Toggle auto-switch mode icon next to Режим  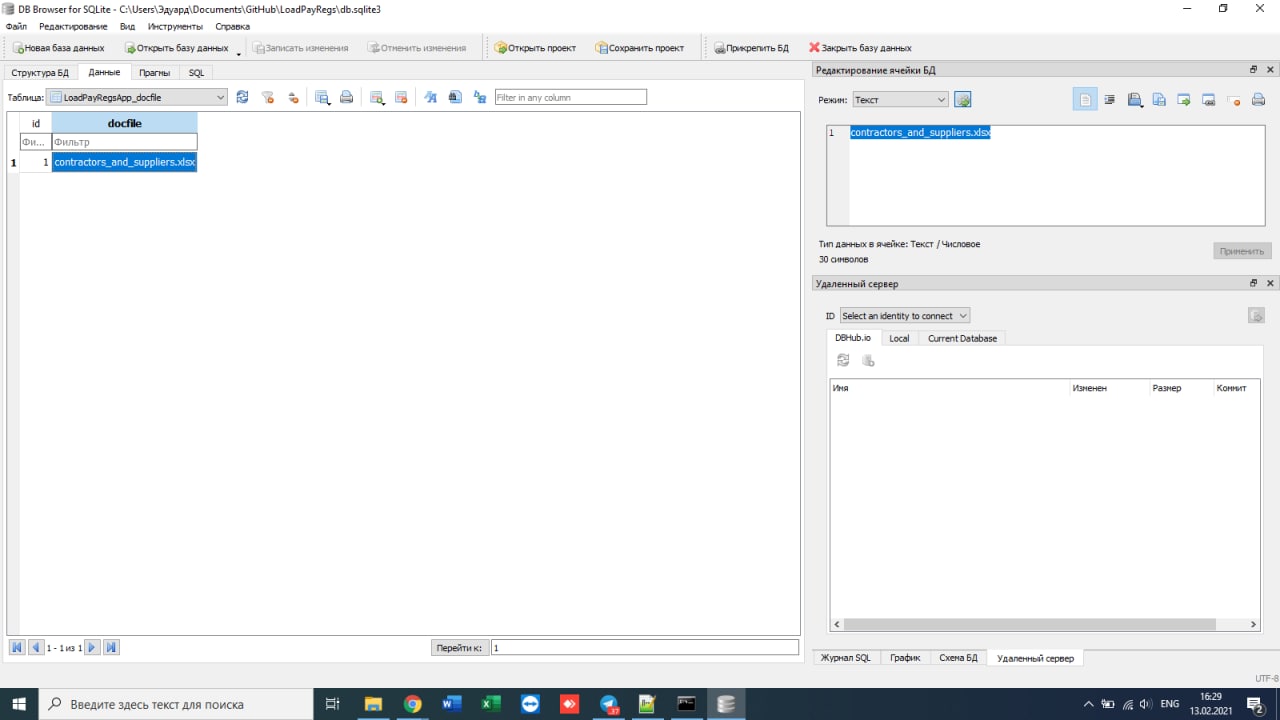tap(963, 100)
